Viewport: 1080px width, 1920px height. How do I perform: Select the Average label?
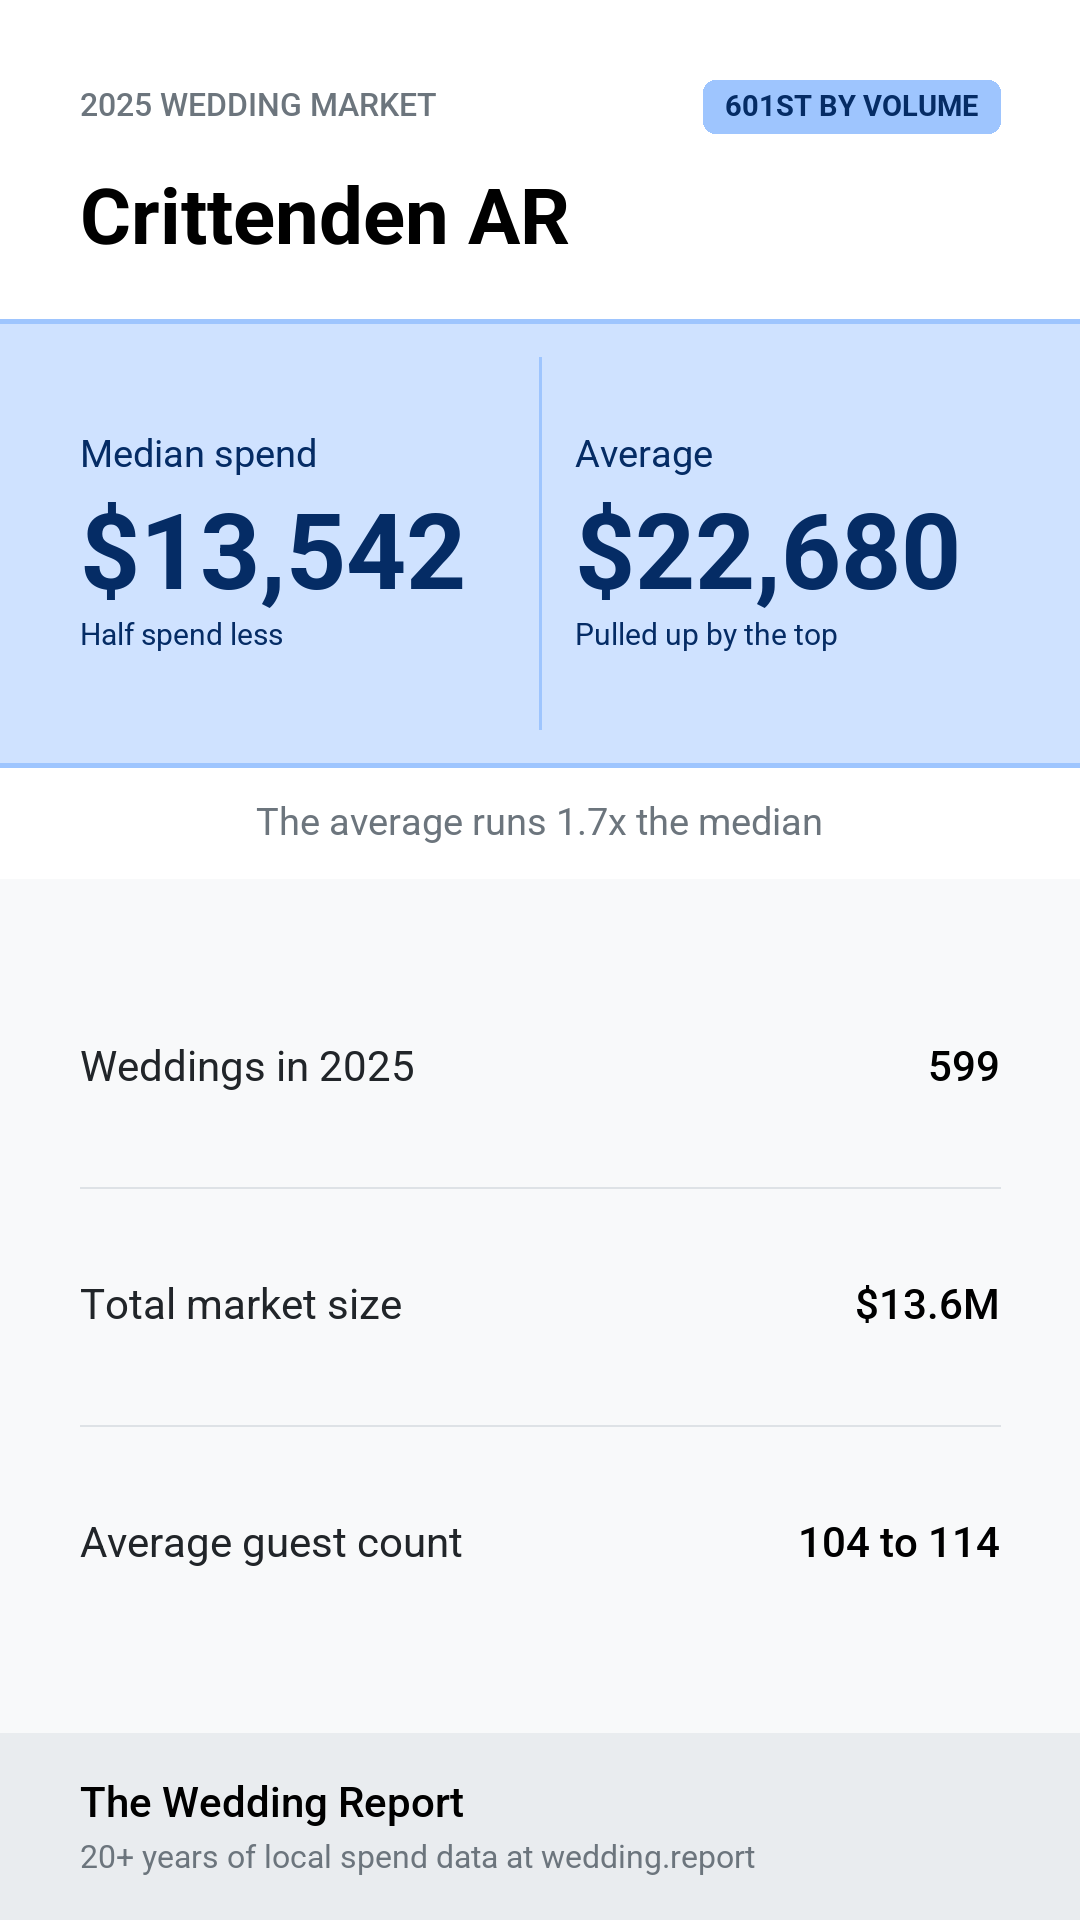tap(644, 454)
